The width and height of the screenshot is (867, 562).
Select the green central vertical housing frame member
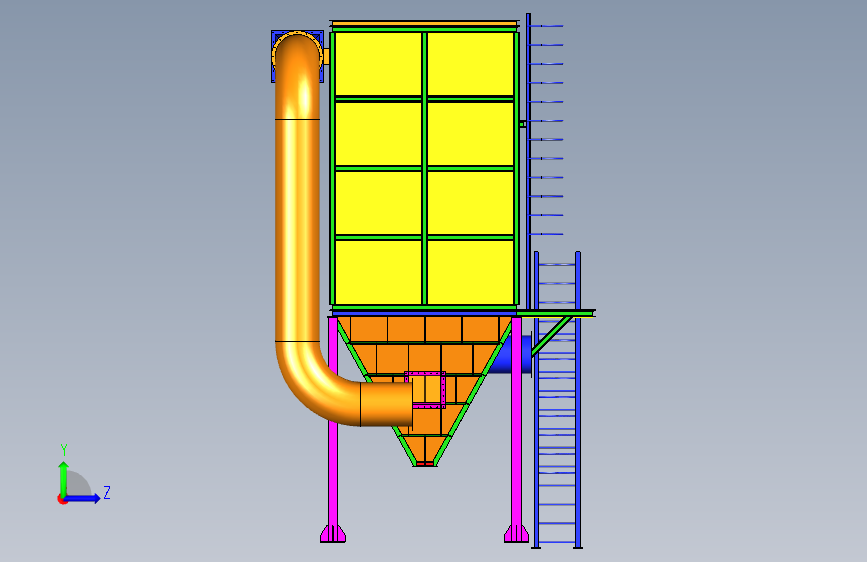tap(425, 168)
